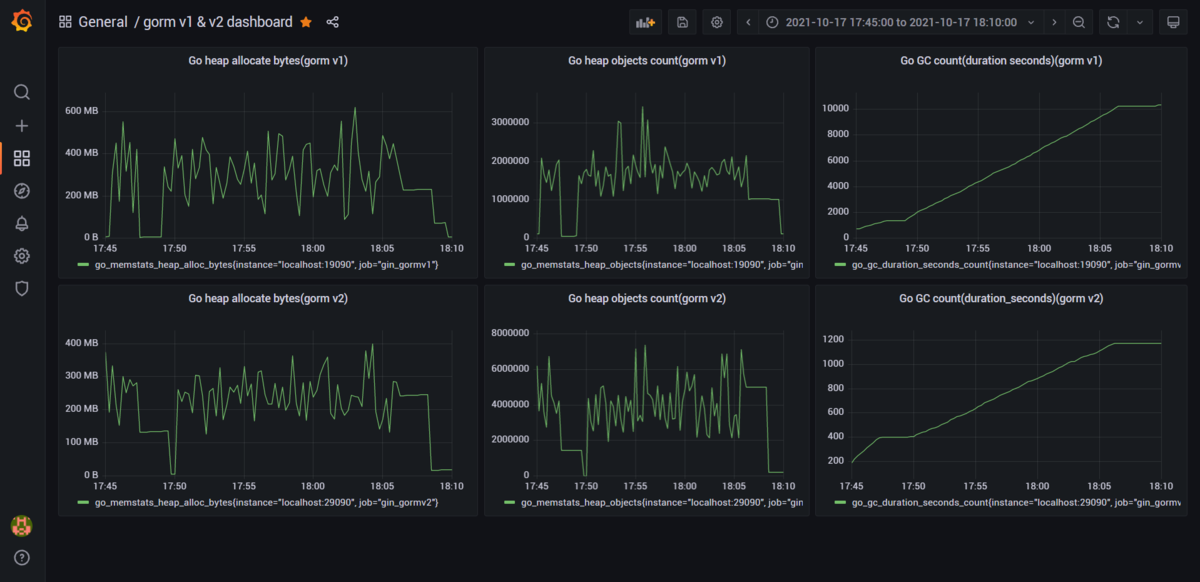Open Go GC count(duration seconds)(gorm v1) panel menu
Viewport: 1200px width, 582px height.
(1001, 61)
